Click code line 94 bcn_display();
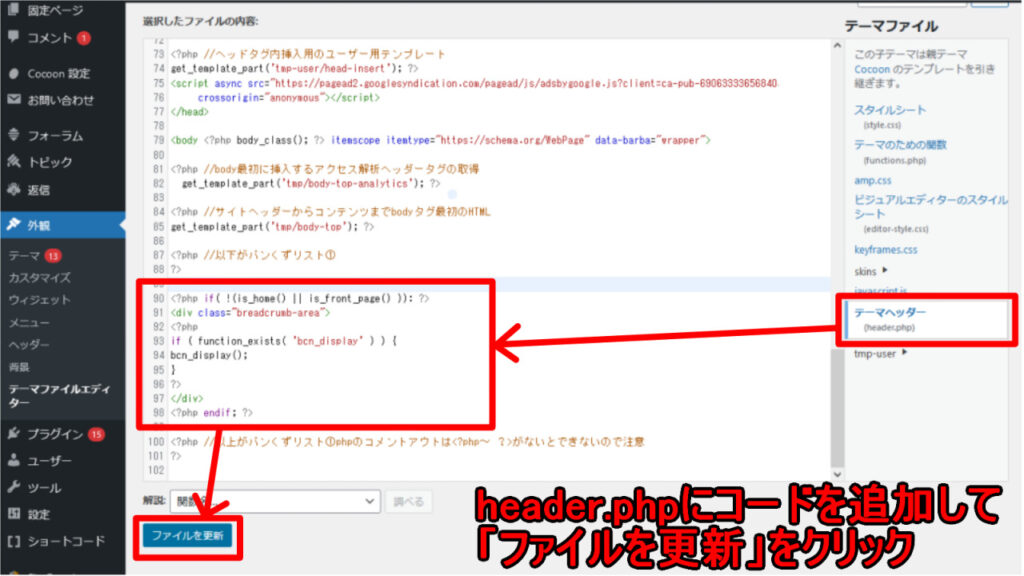Image resolution: width=1024 pixels, height=576 pixels. (210, 355)
